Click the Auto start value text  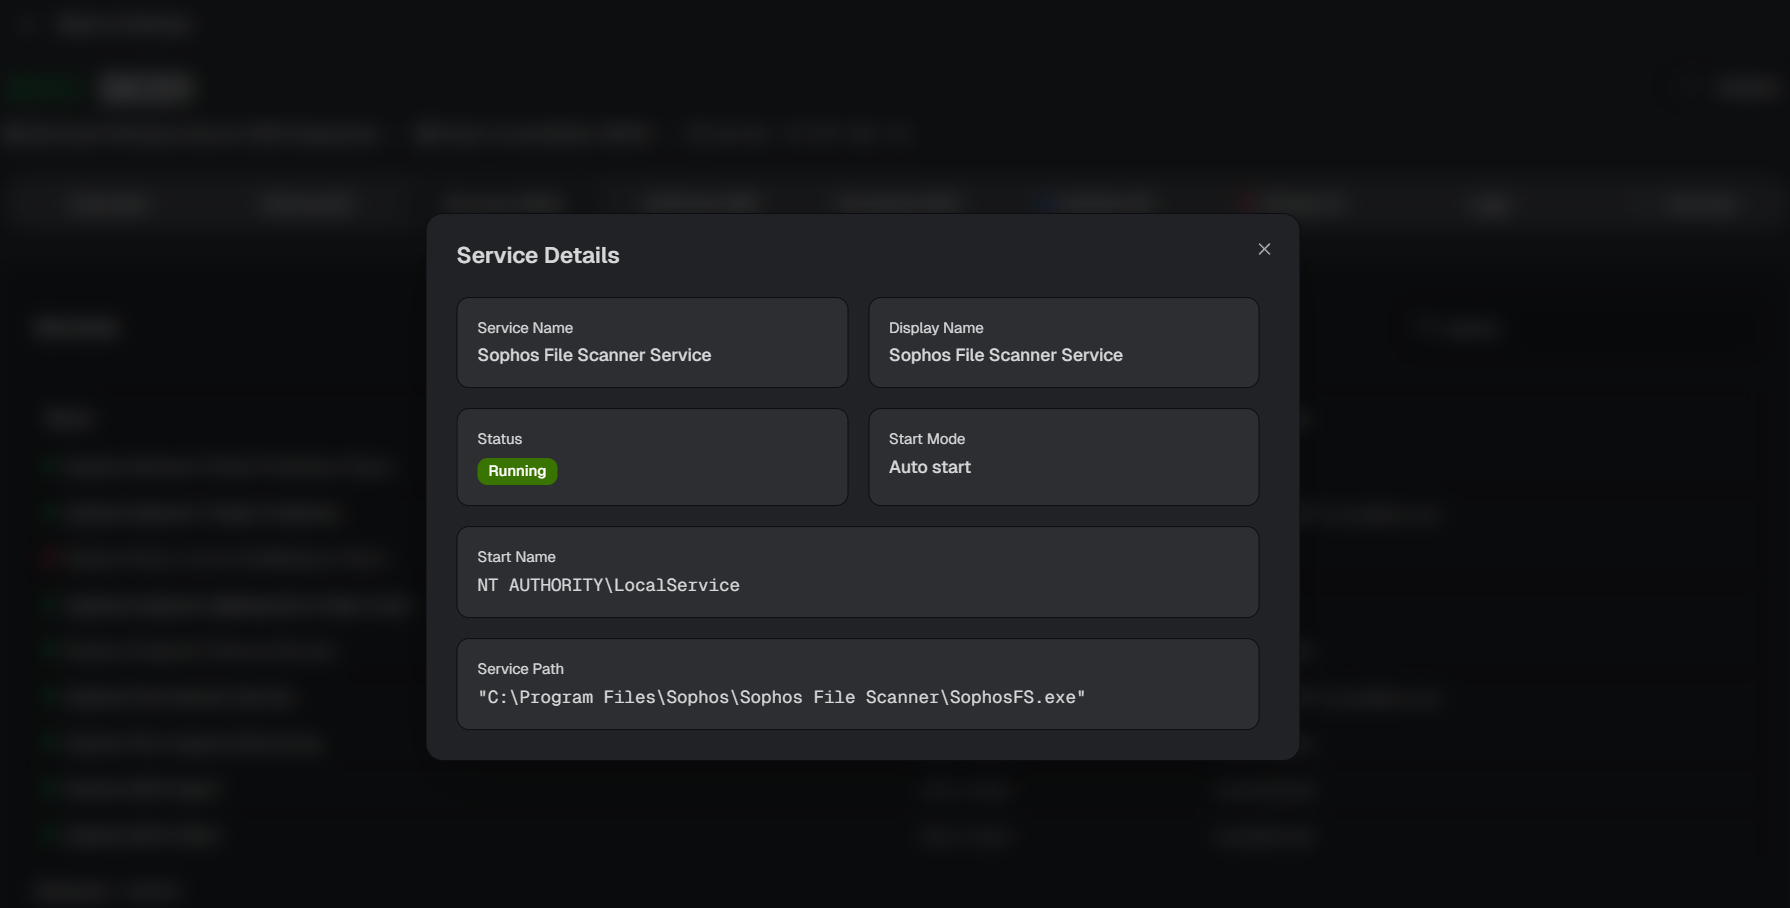930,467
